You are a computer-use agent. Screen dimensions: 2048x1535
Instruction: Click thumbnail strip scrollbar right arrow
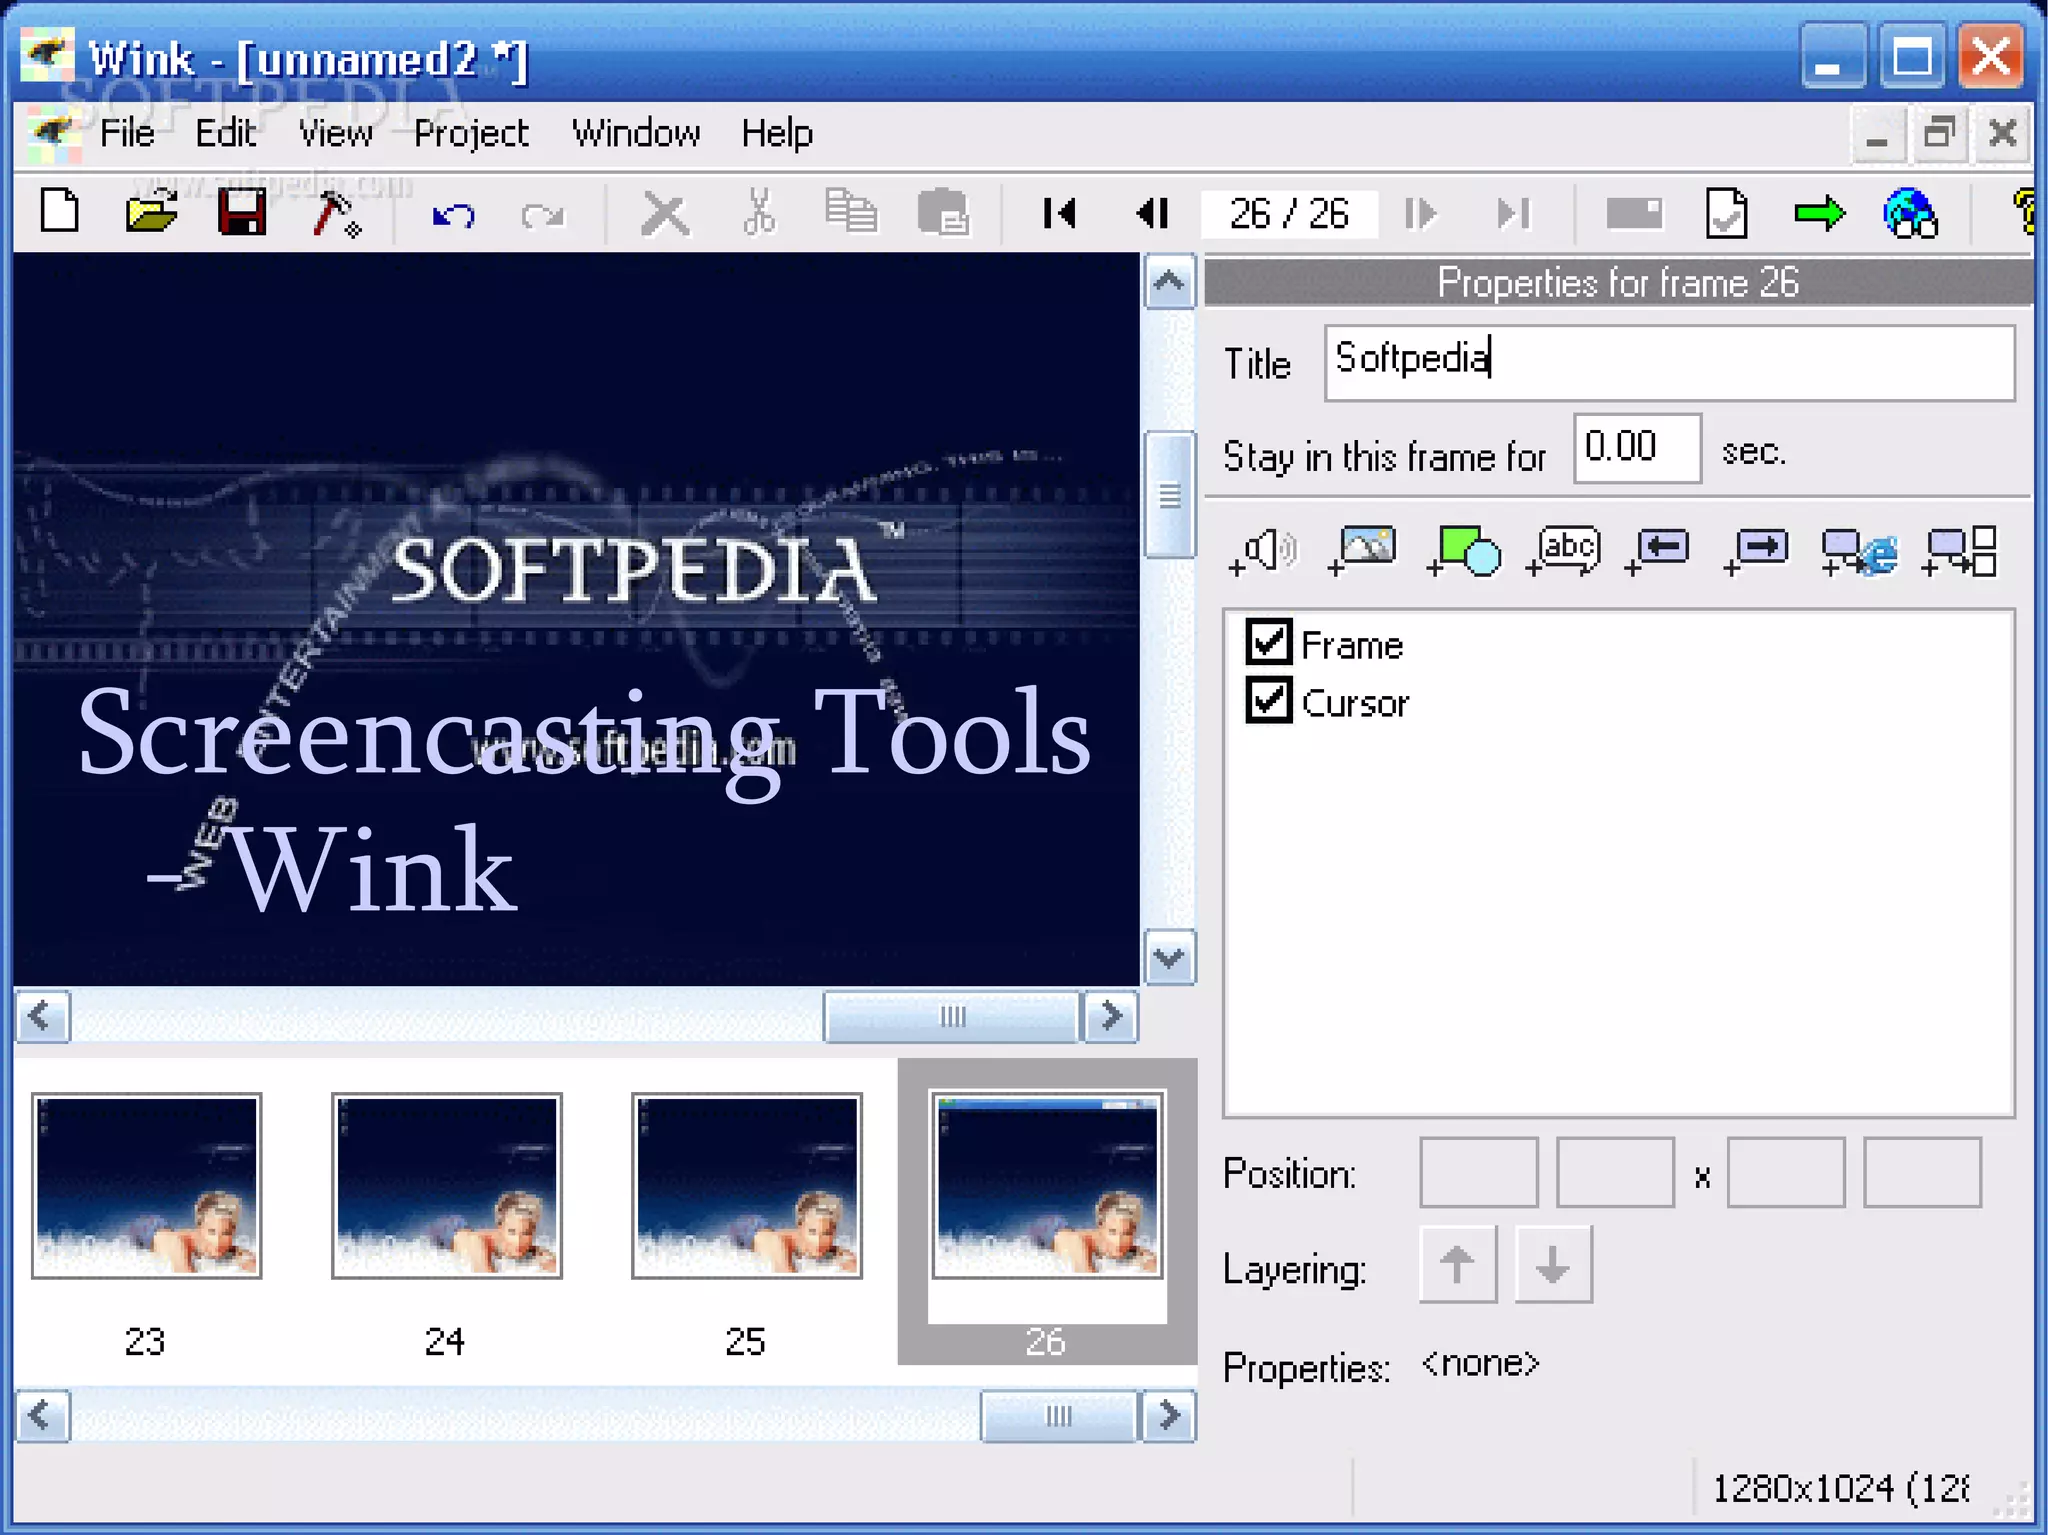tap(1169, 1415)
